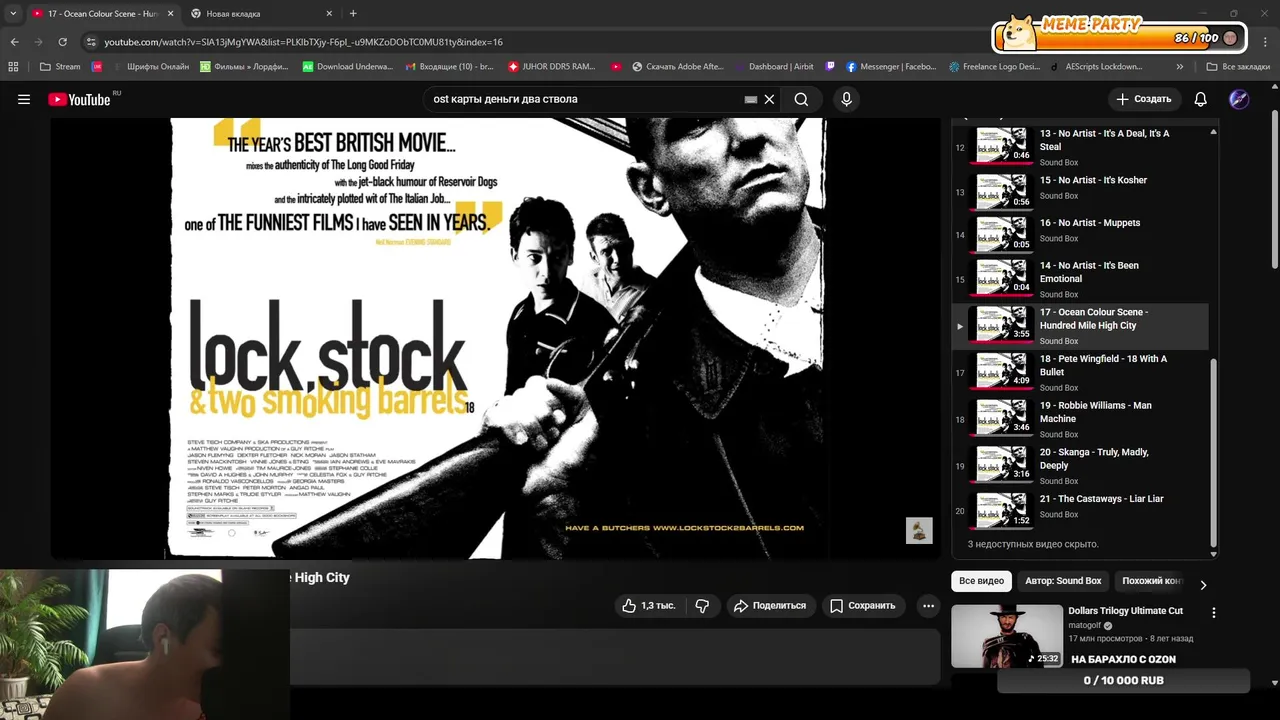Show more filter chips with right chevron
Viewport: 1280px width, 720px height.
[1203, 584]
